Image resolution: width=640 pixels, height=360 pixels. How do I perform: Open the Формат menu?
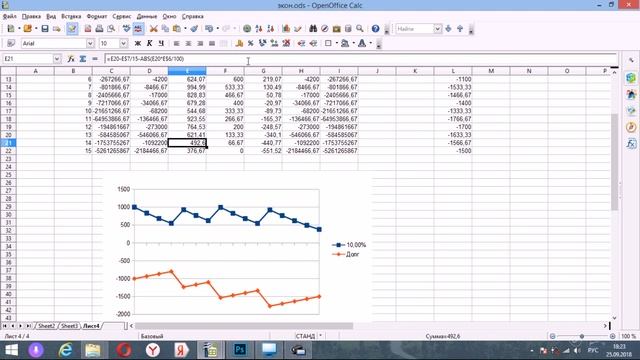pos(97,17)
